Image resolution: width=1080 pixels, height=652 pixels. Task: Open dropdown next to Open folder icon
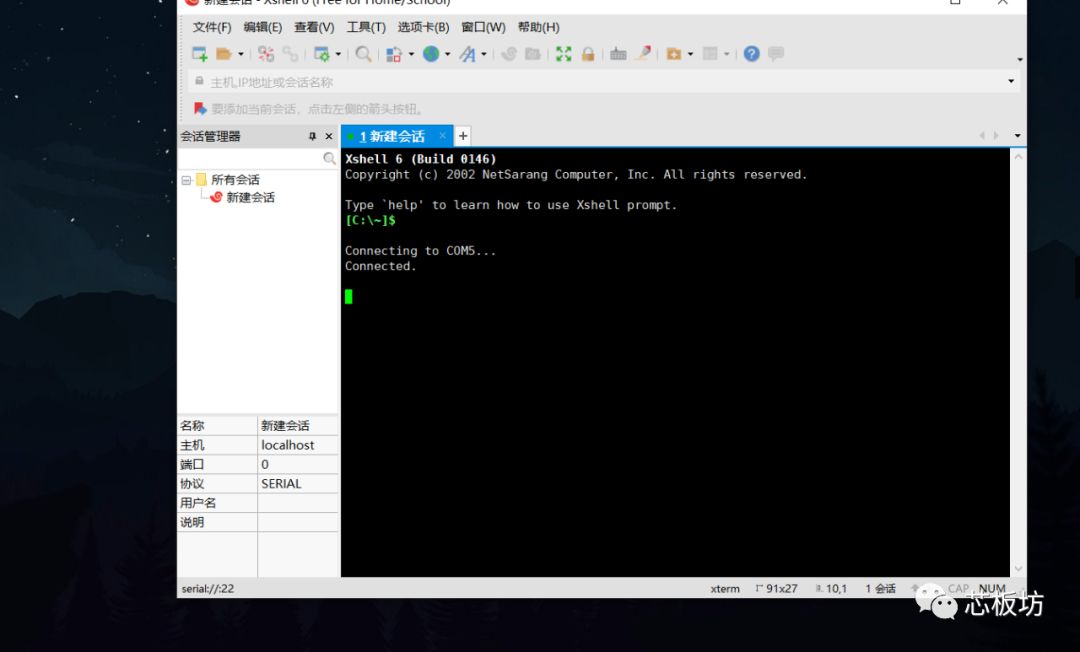240,54
